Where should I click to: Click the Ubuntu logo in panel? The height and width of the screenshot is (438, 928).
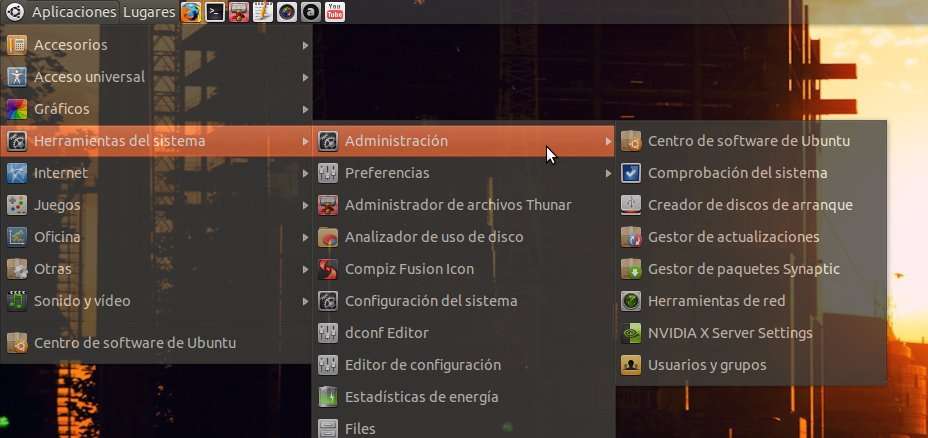click(x=14, y=12)
